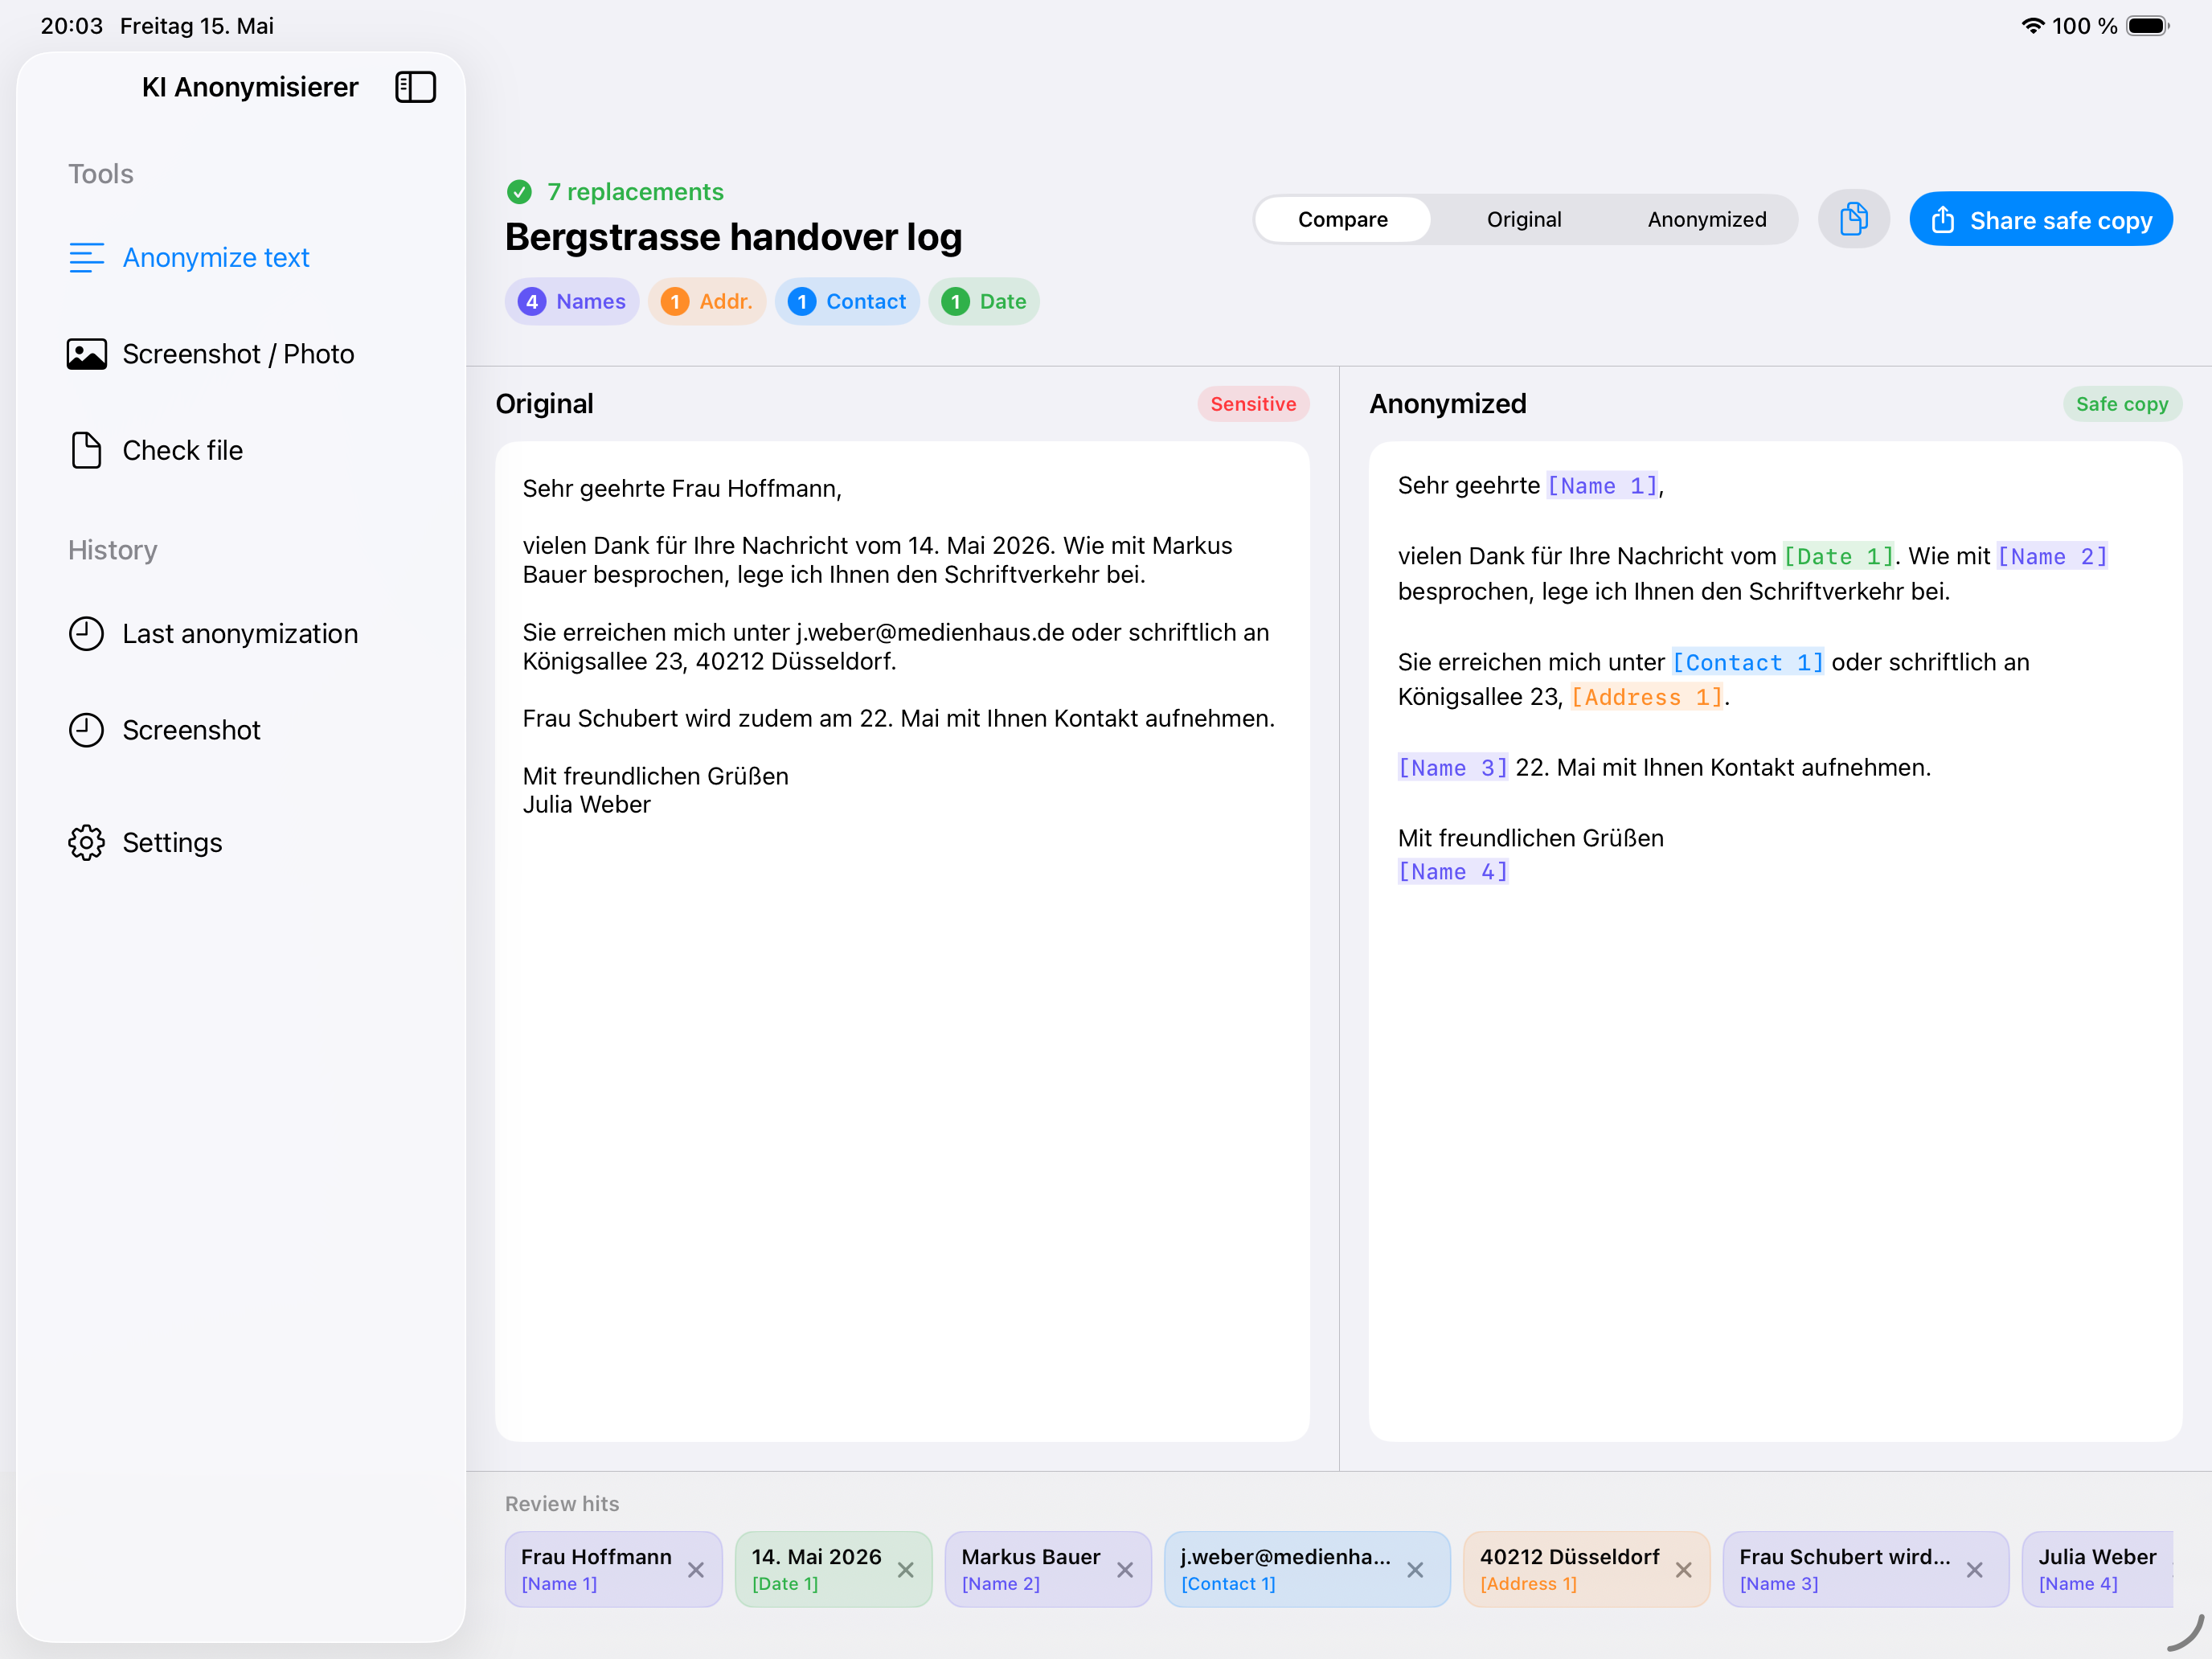The image size is (2212, 1659).
Task: Toggle the sidebar panel icon
Action: point(415,87)
